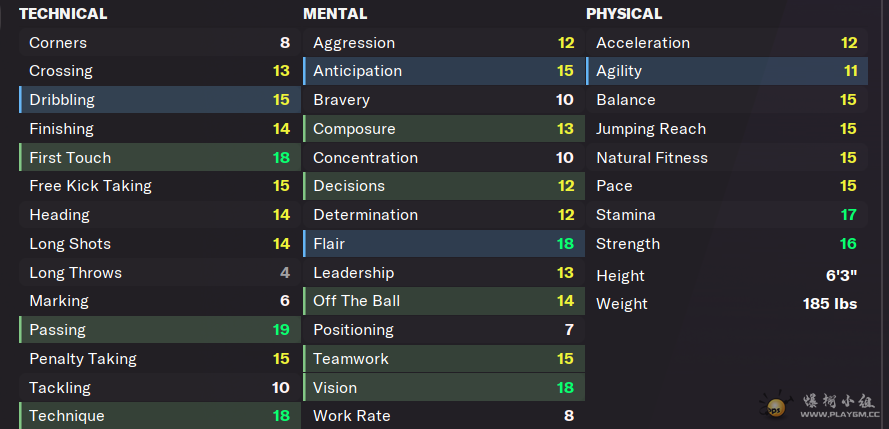Image resolution: width=889 pixels, height=429 pixels.
Task: Select the First Touch attribute row
Action: [158, 158]
